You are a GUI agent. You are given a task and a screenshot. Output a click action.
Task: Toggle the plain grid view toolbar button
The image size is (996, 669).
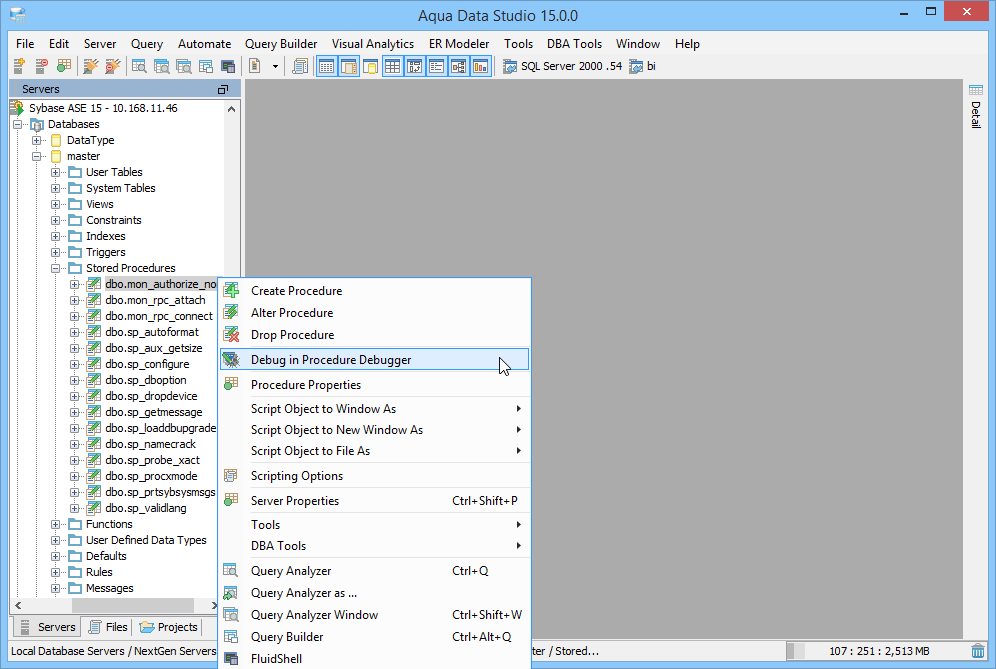click(393, 66)
